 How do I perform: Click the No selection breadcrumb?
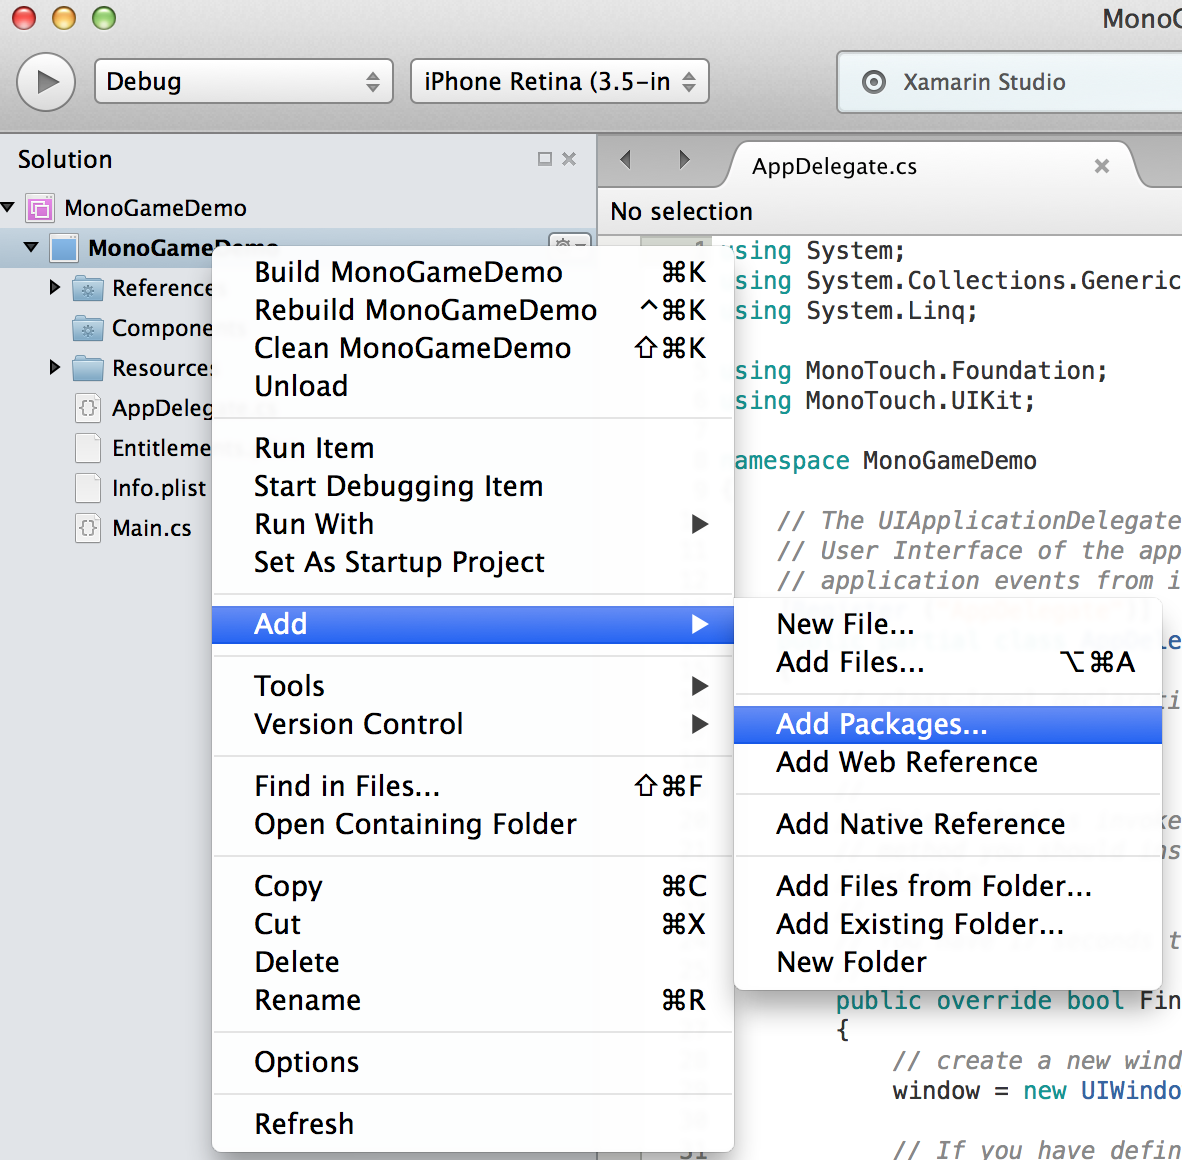point(681,212)
